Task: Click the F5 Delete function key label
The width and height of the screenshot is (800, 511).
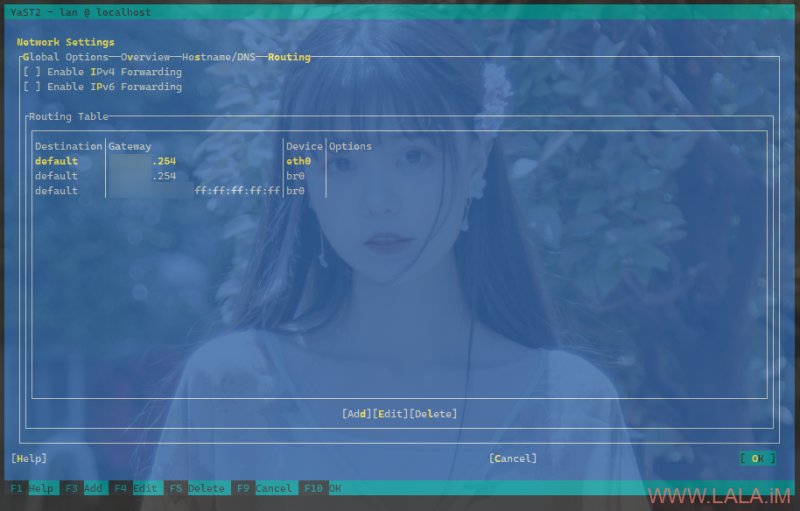Action: (x=197, y=489)
